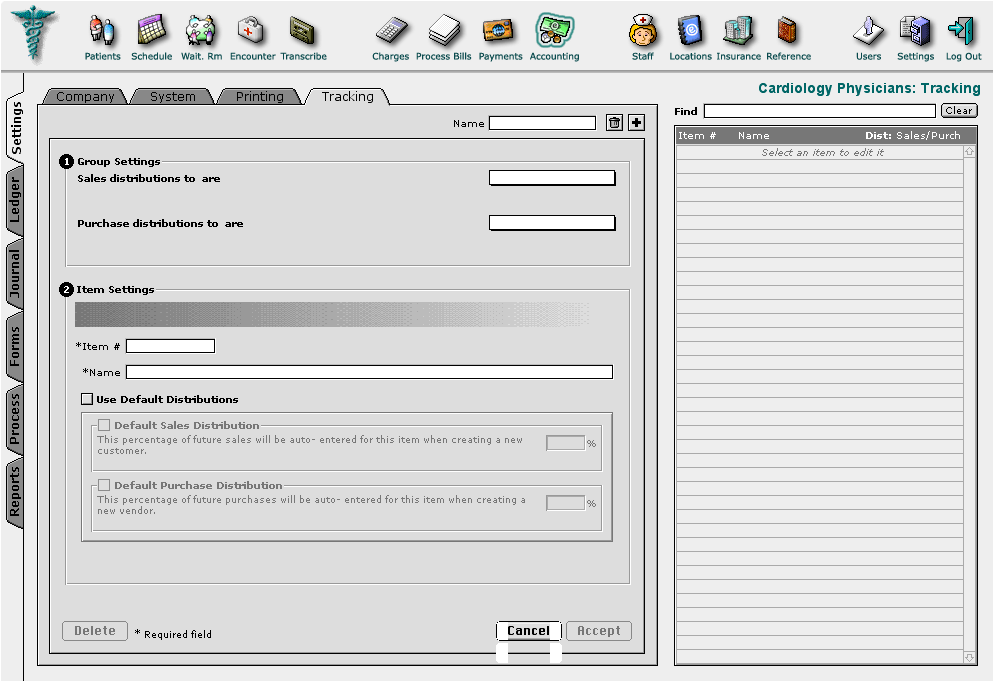
Task: Click the Item # column header
Action: coord(697,136)
